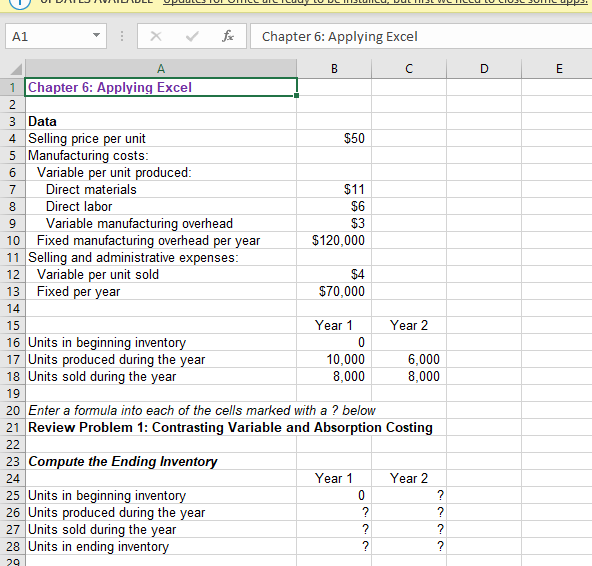The image size is (592, 566).
Task: Click the $4 variable selling value
Action: tap(334, 274)
